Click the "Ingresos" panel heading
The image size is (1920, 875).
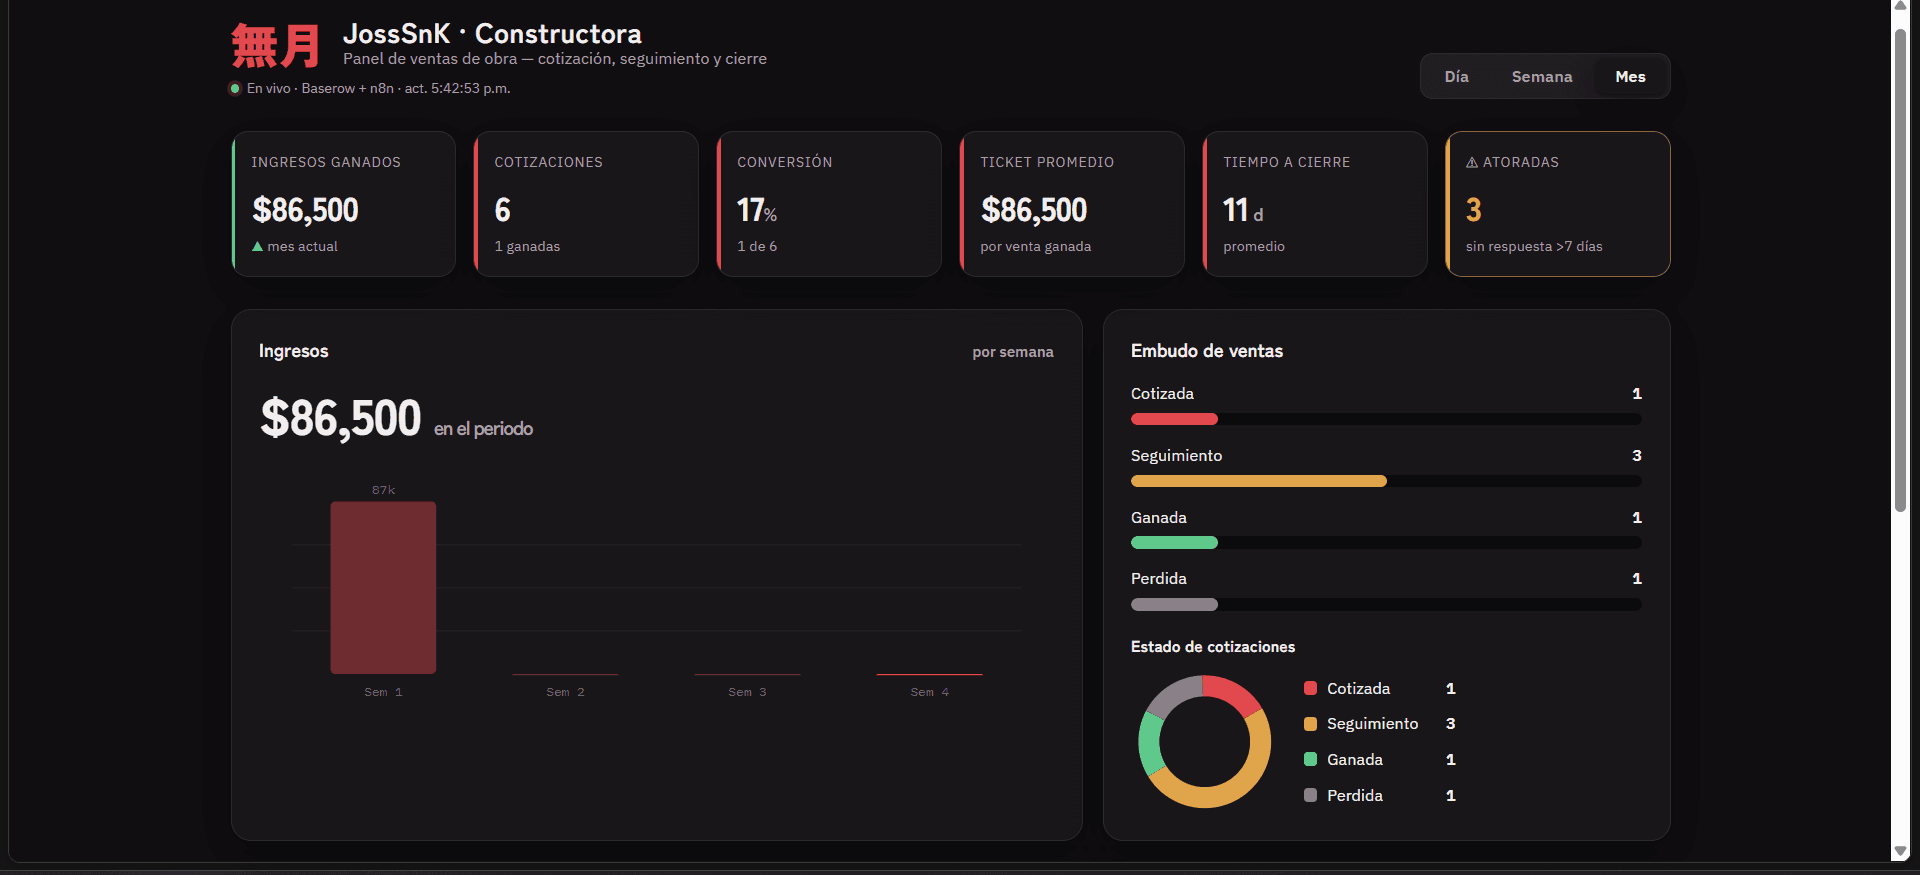(293, 351)
